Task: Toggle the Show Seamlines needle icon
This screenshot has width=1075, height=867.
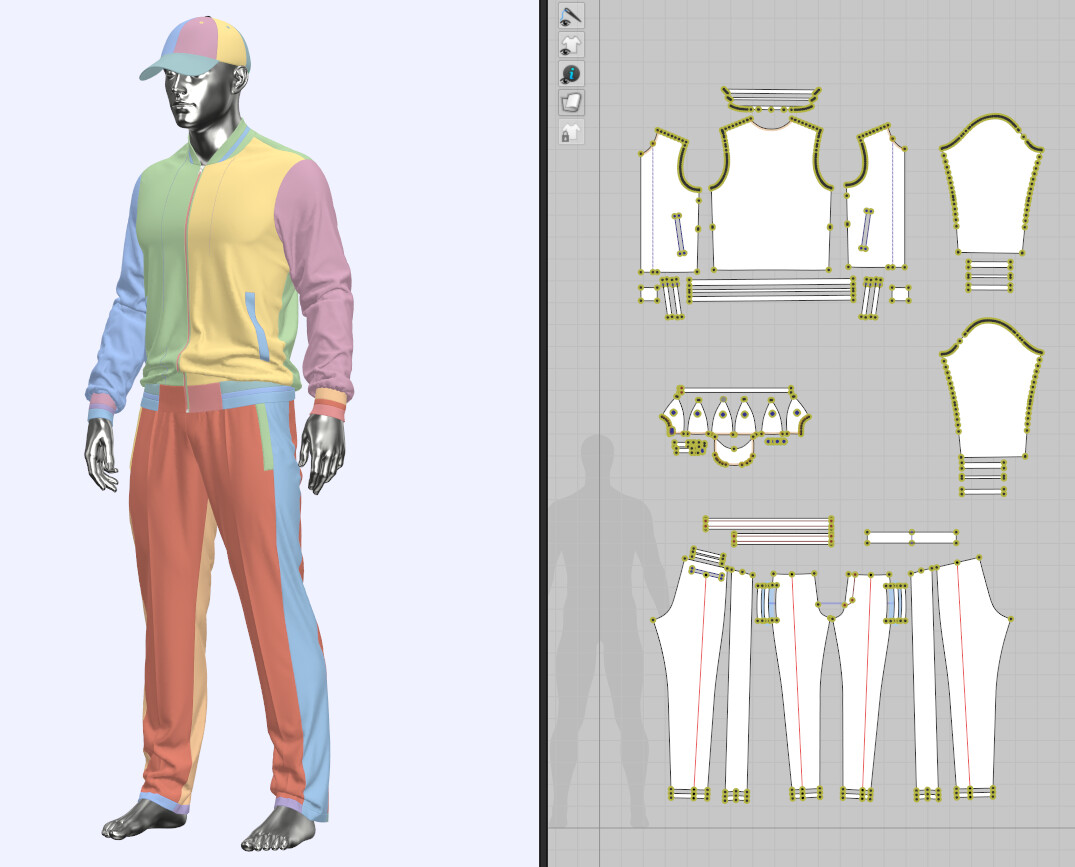Action: (x=571, y=15)
